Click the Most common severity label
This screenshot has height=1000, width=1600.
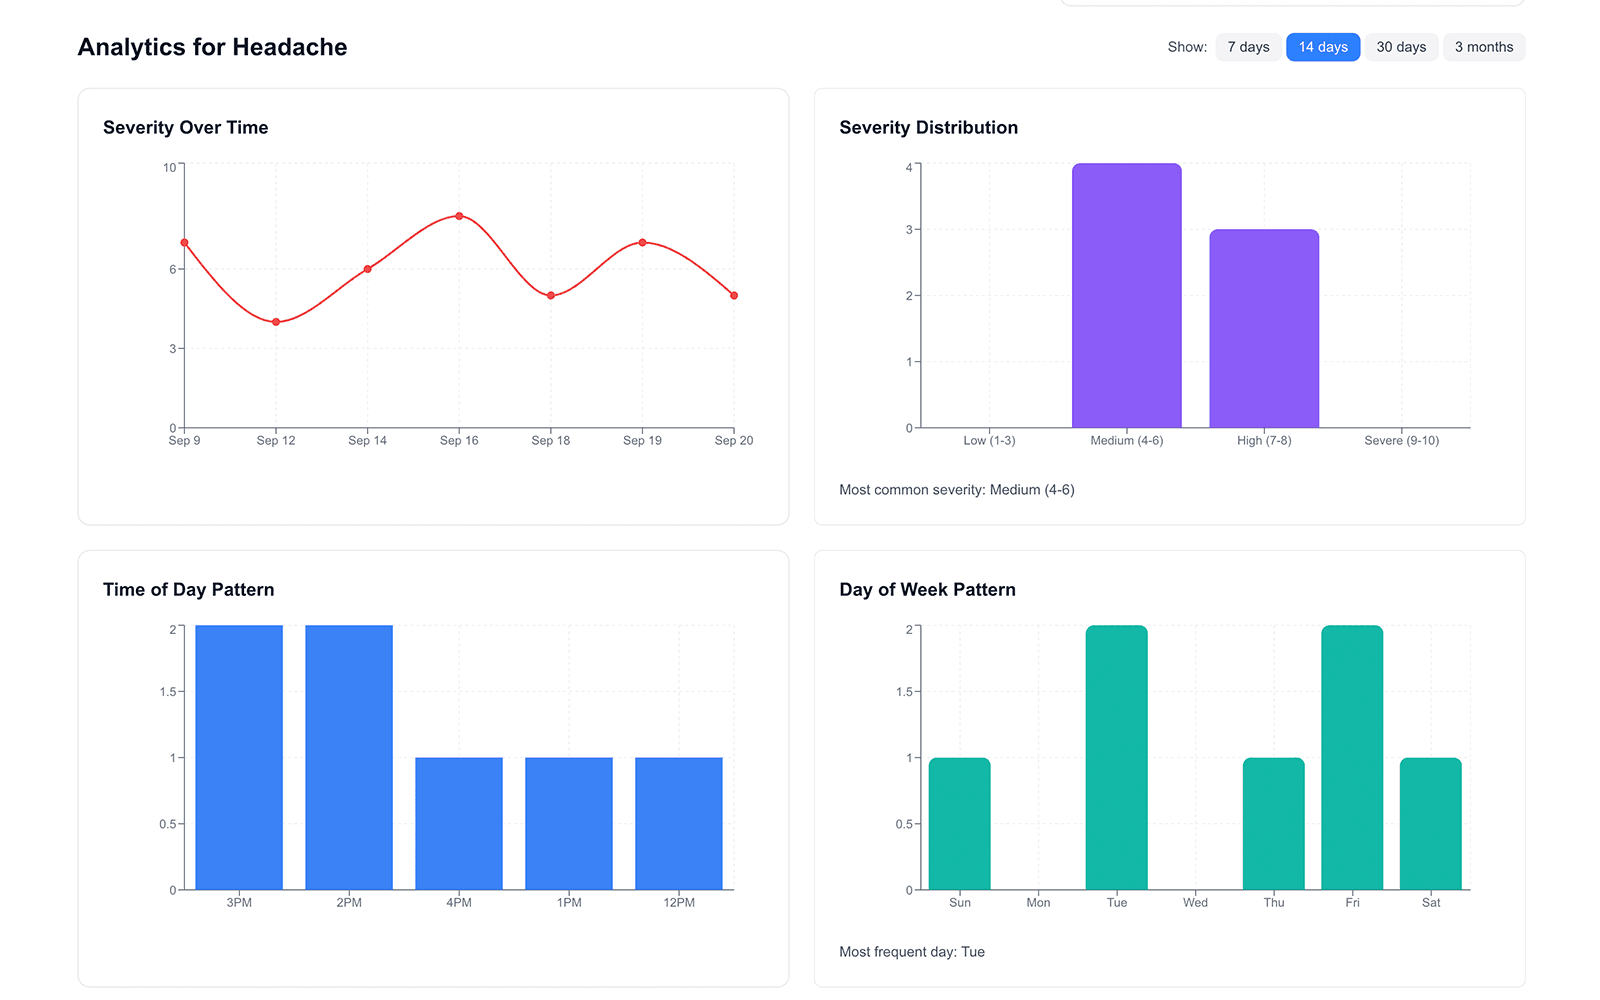click(x=957, y=489)
